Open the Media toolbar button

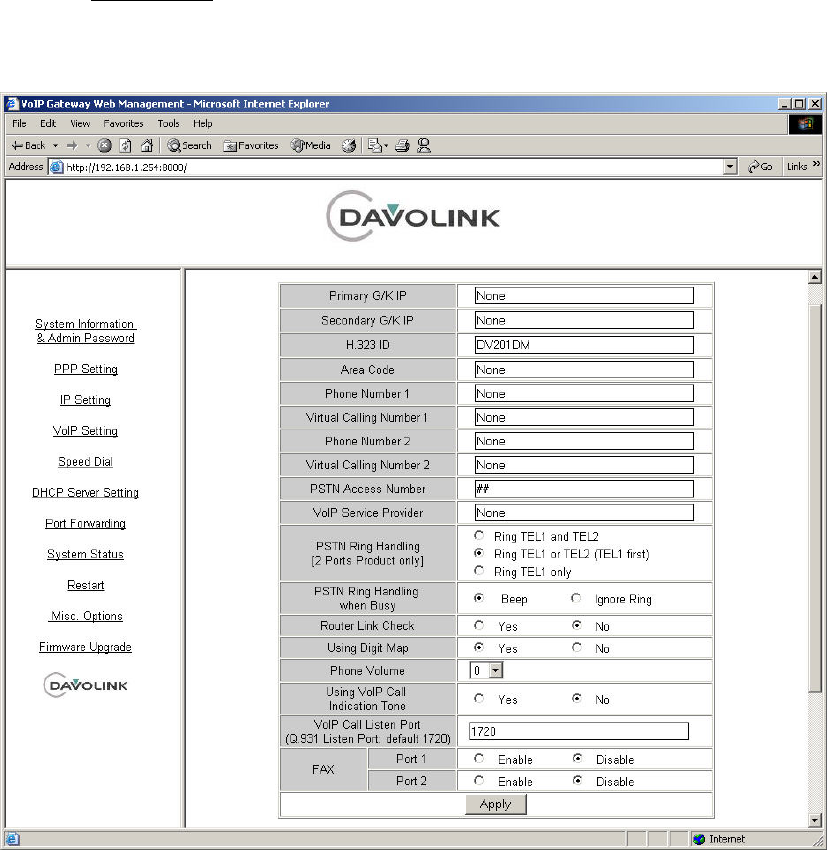click(x=311, y=145)
